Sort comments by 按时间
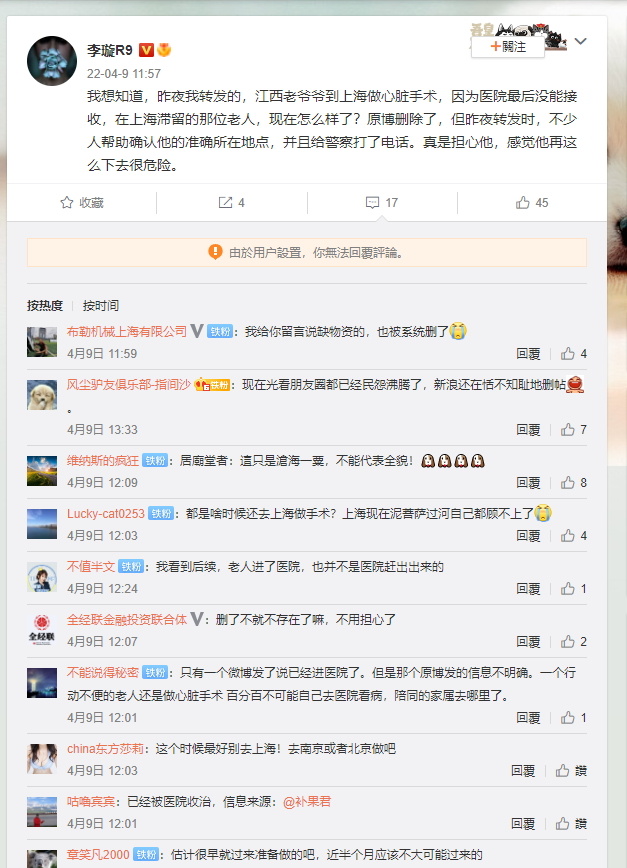 101,306
